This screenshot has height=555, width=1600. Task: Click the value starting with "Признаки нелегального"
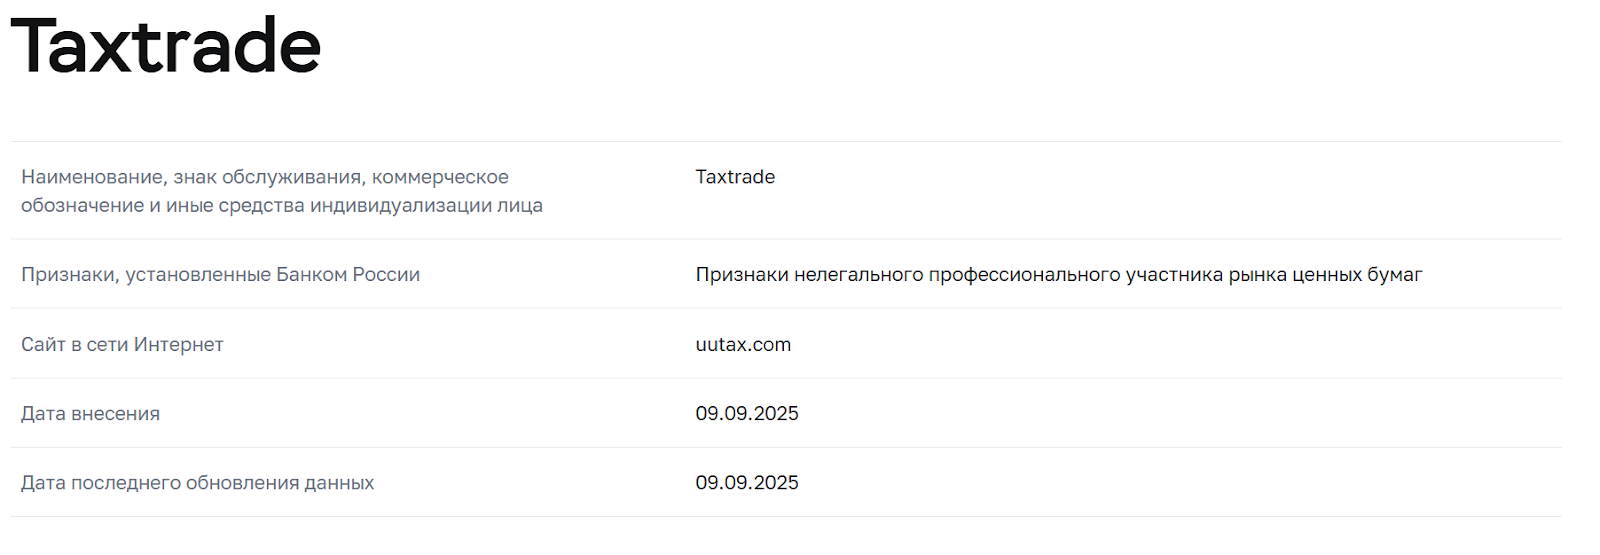coord(1058,275)
